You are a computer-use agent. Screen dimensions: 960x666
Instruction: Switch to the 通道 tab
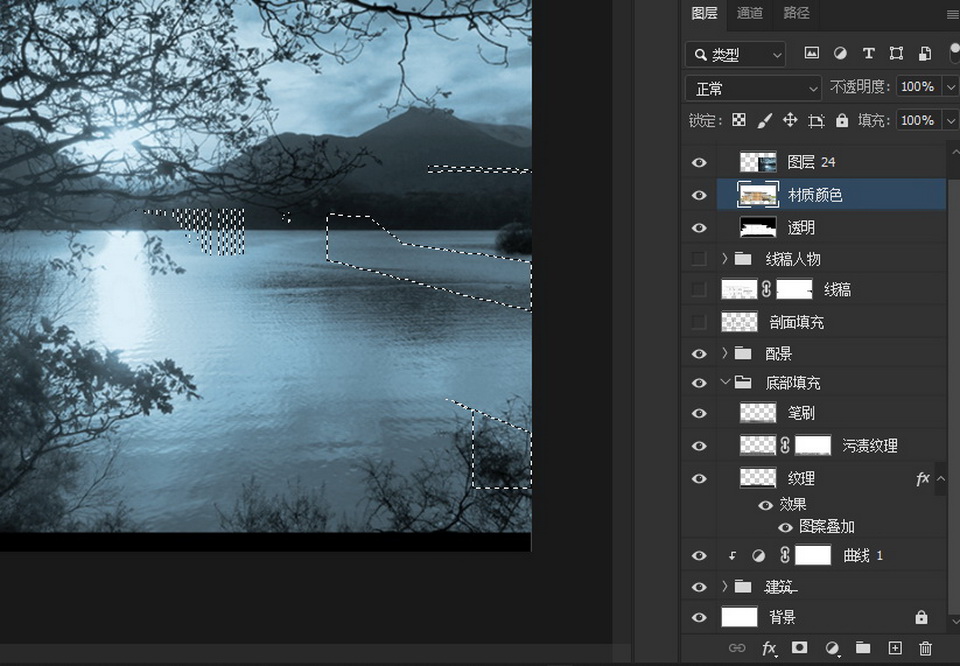tap(750, 13)
